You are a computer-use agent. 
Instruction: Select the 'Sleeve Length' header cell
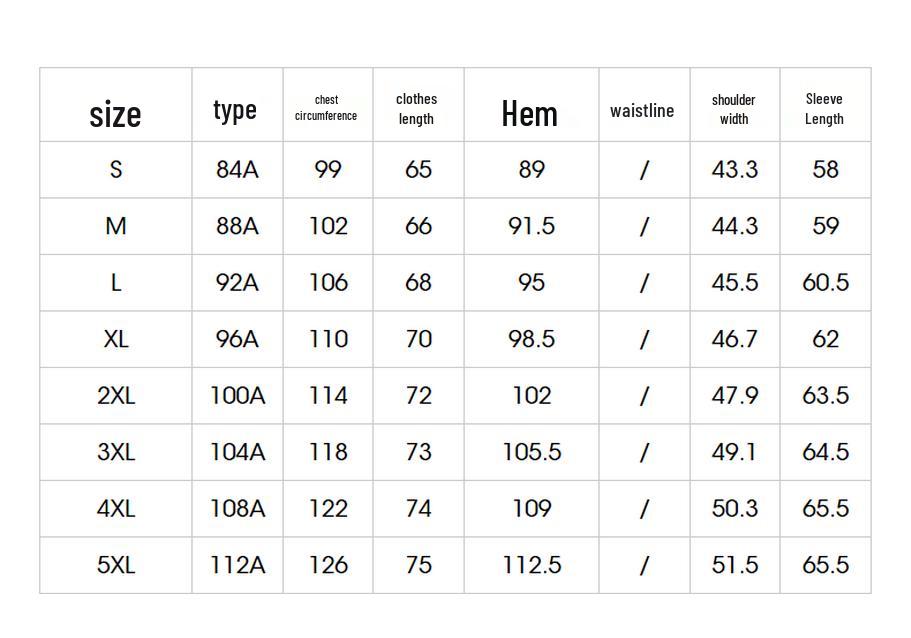tap(824, 109)
